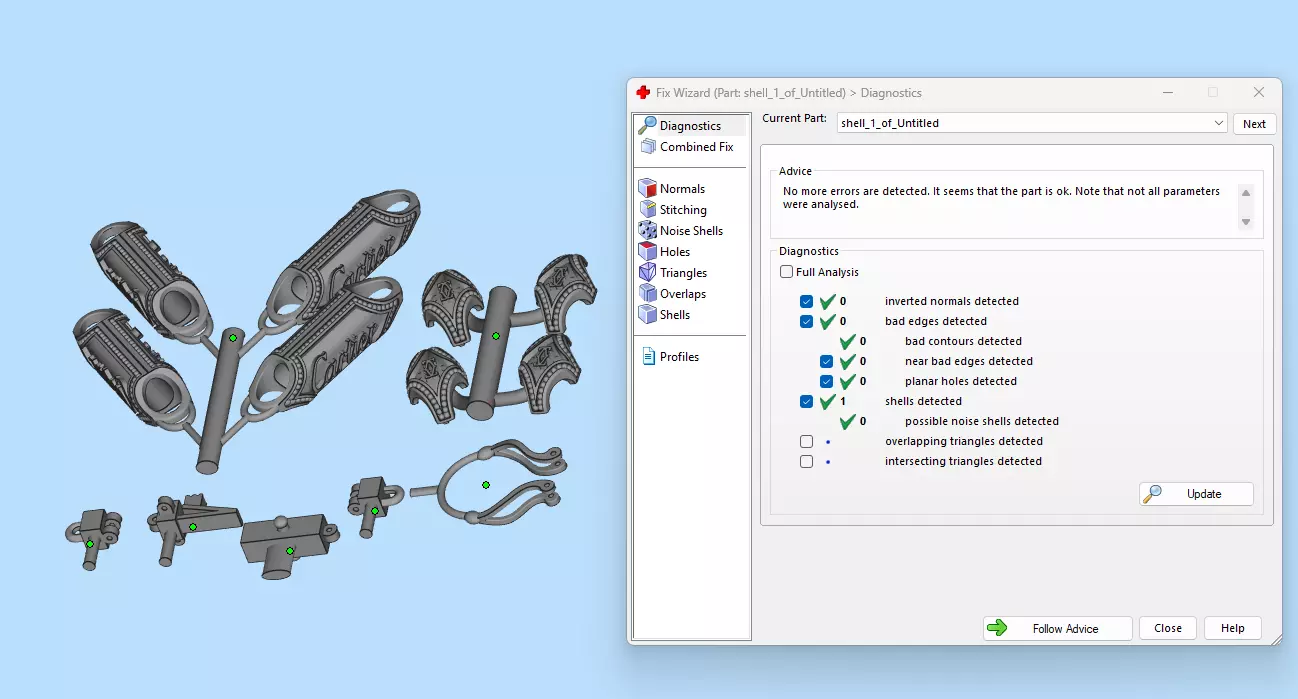Viewport: 1298px width, 699px height.
Task: Click the red cross Fix Wizard icon
Action: tap(643, 92)
